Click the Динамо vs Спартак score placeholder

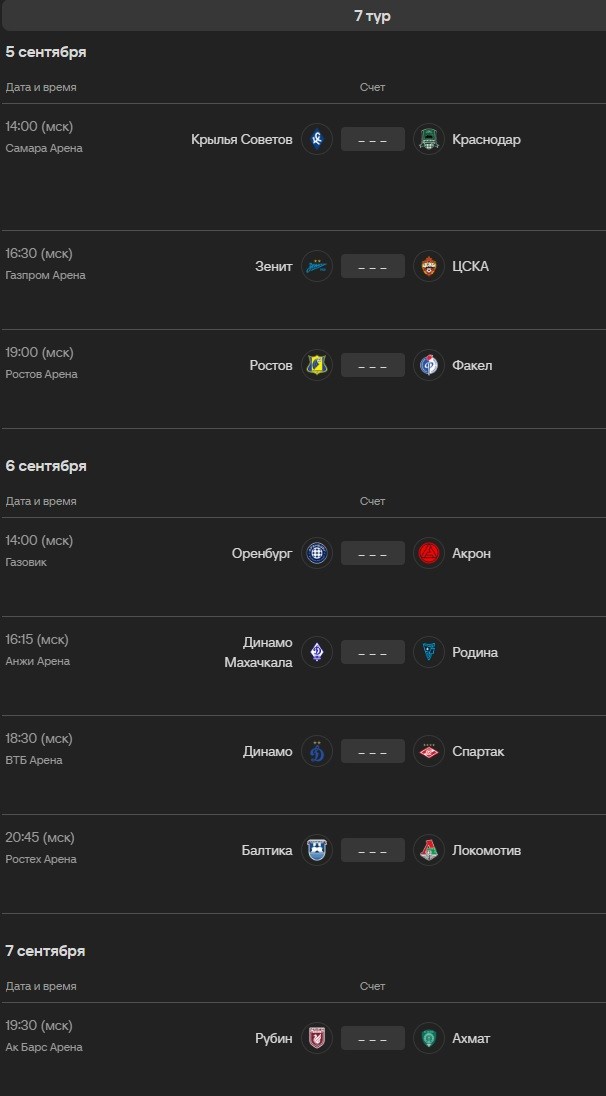[x=373, y=751]
